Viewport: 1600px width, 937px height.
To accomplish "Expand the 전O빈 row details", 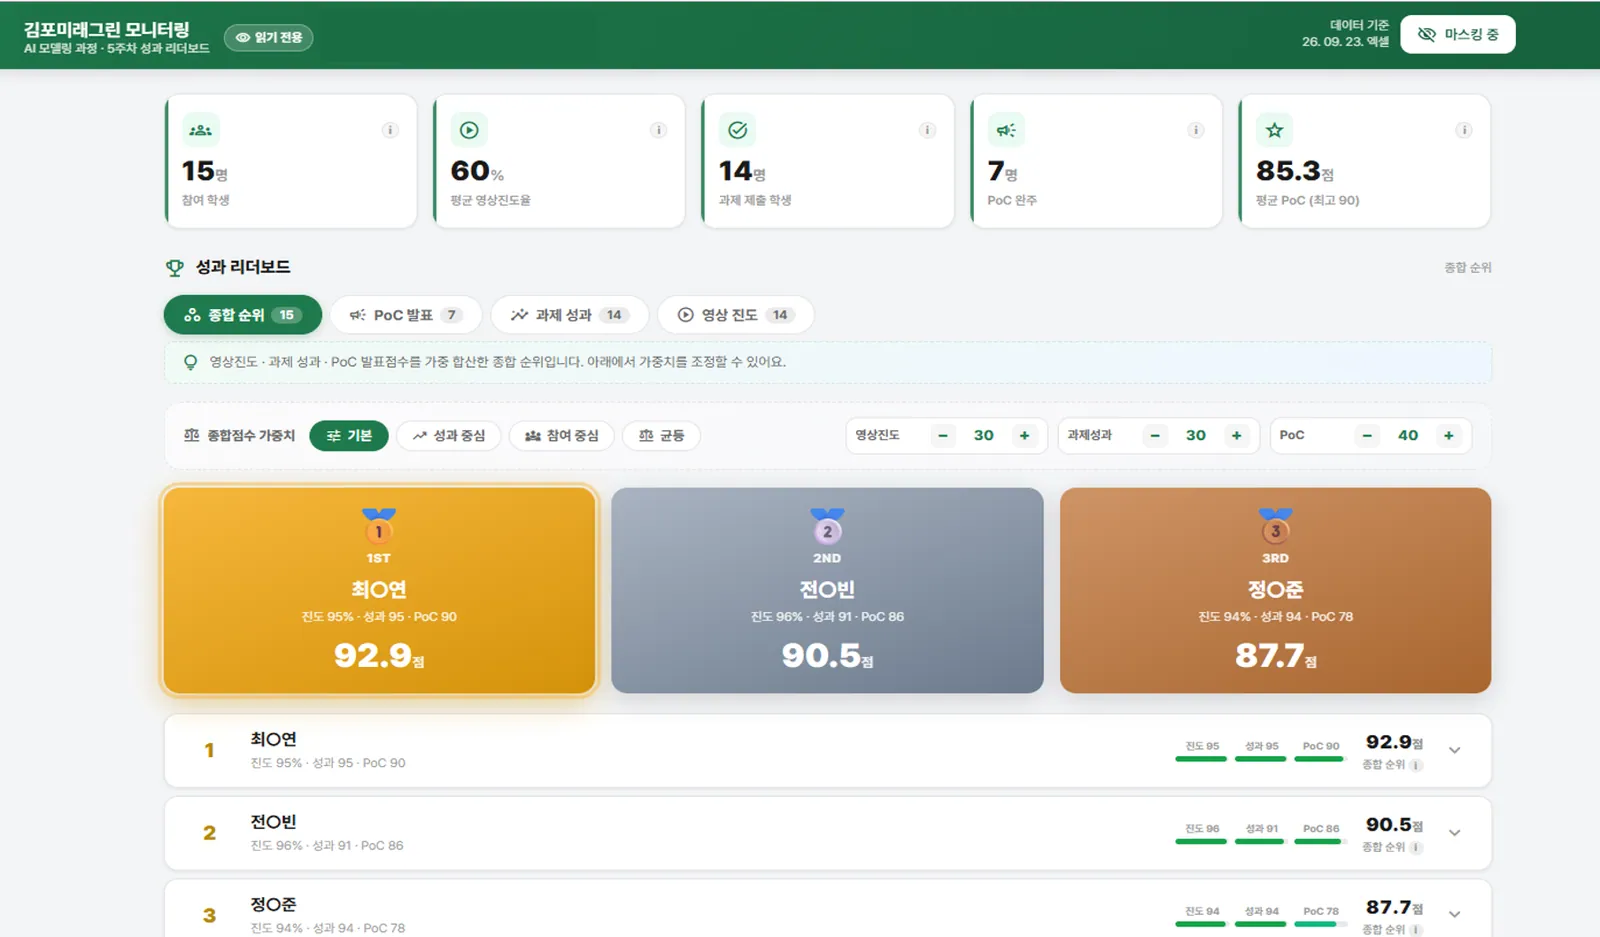I will pyautogui.click(x=1455, y=832).
